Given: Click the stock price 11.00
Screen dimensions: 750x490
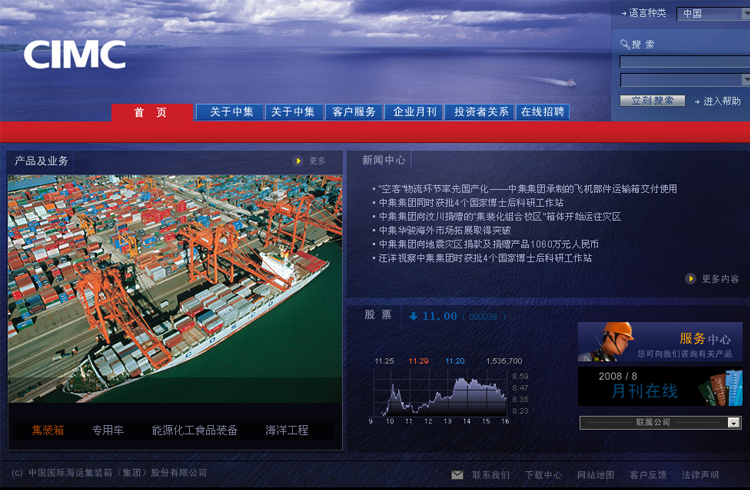Looking at the screenshot, I should 440,316.
